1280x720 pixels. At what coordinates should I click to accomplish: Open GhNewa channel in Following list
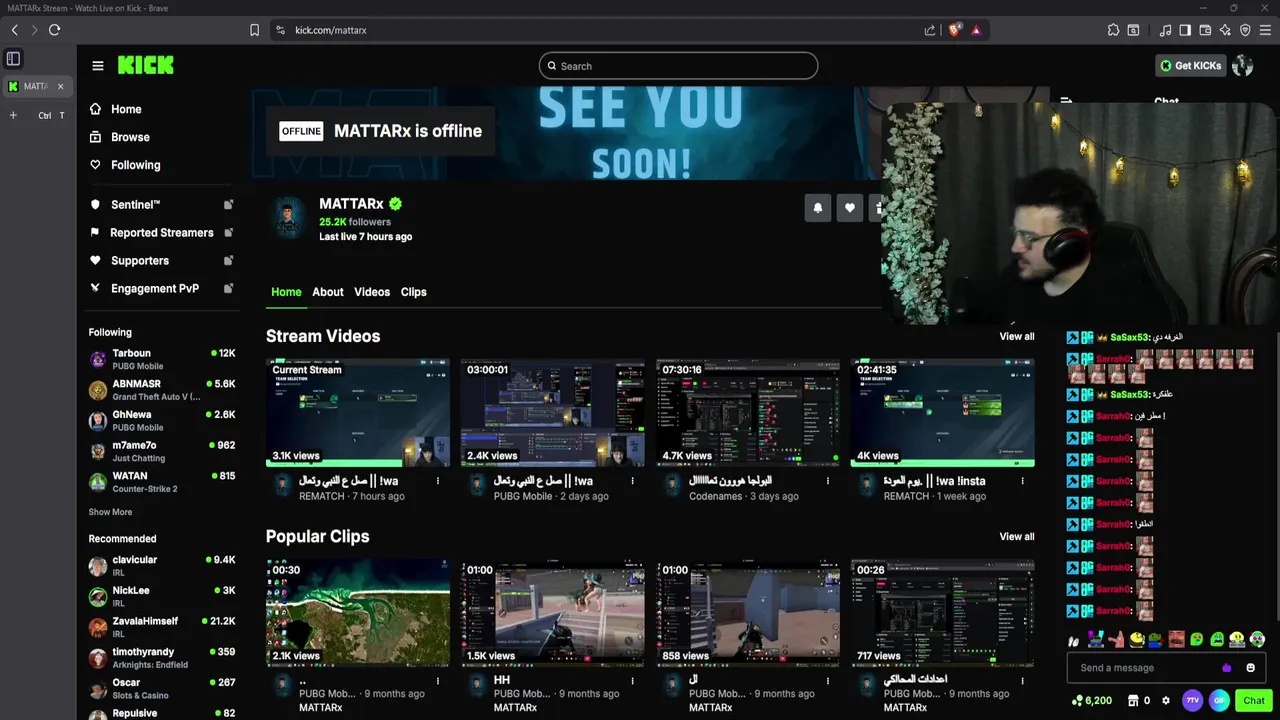(162, 420)
